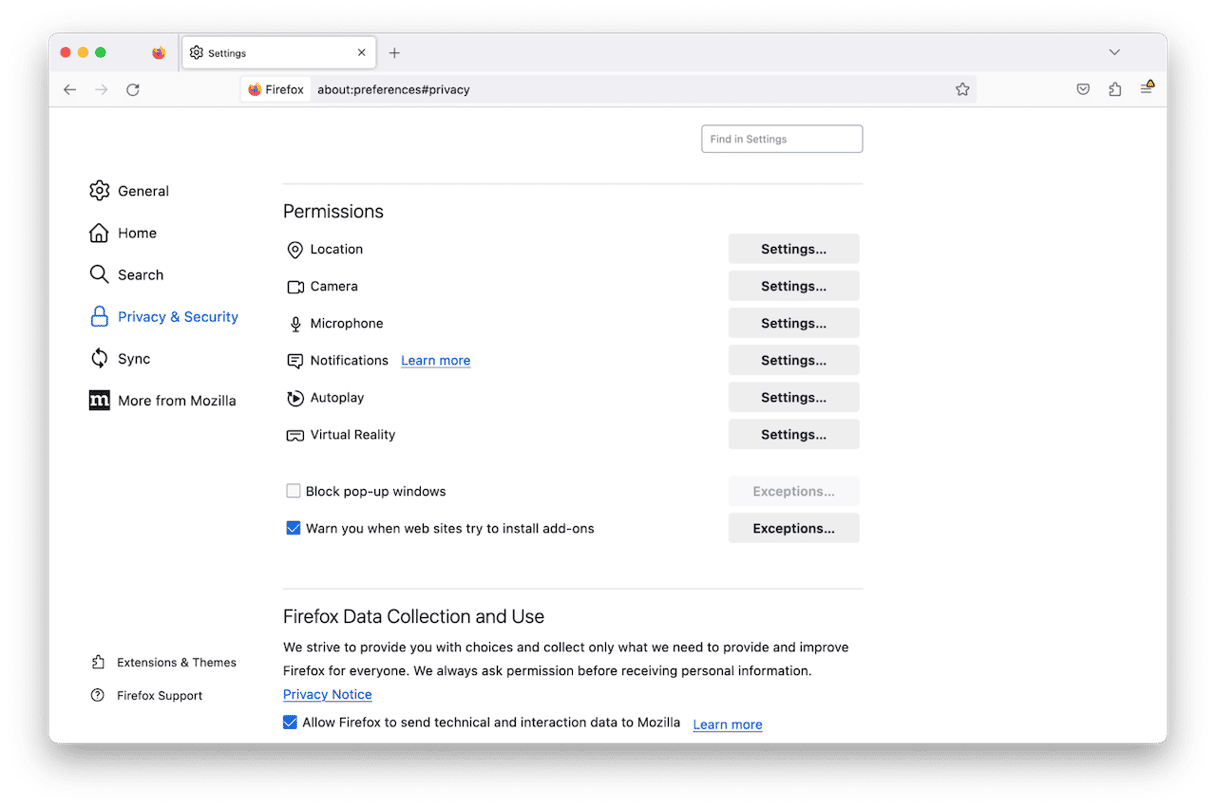Open Exceptions for add-on install warnings
The width and height of the screenshot is (1216, 808).
coord(793,528)
